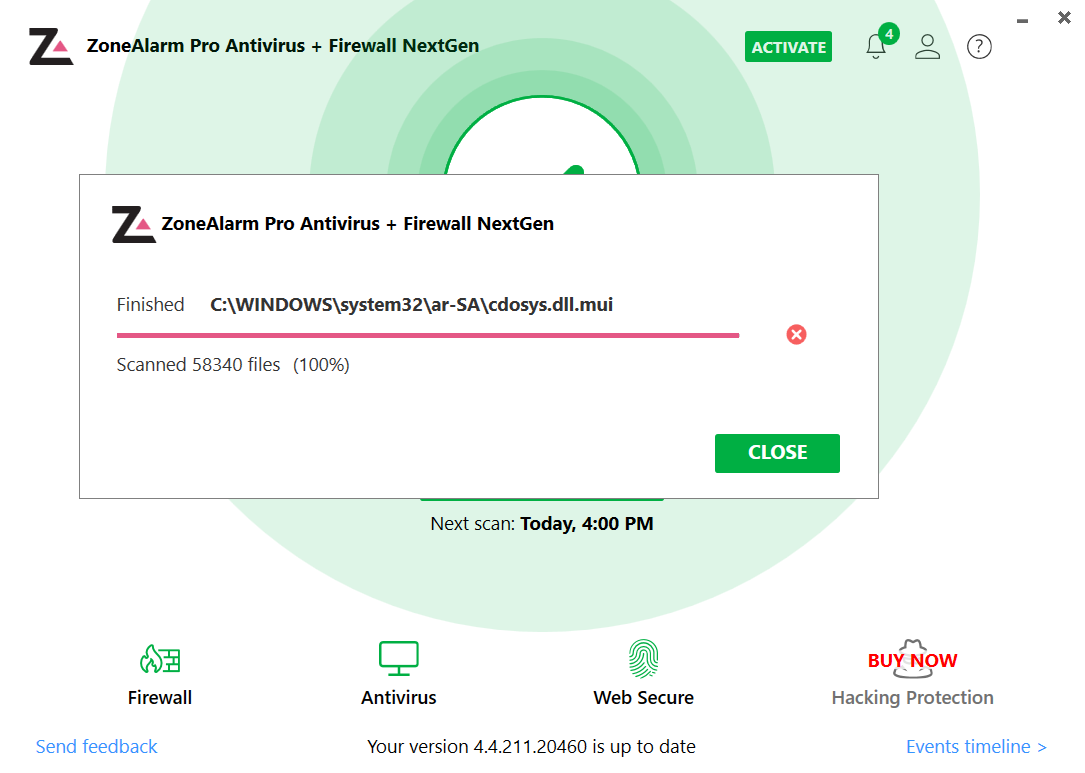Open Web Secure fingerprint icon
Screen dimensions: 1085x773
coord(643,659)
